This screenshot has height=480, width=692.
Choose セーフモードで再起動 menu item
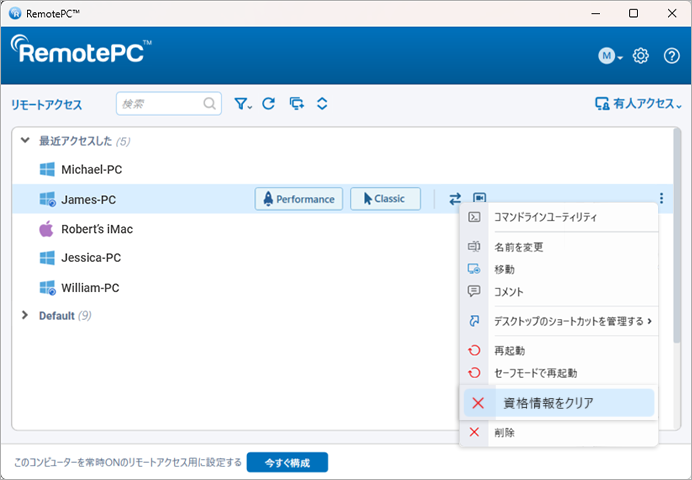click(x=559, y=373)
